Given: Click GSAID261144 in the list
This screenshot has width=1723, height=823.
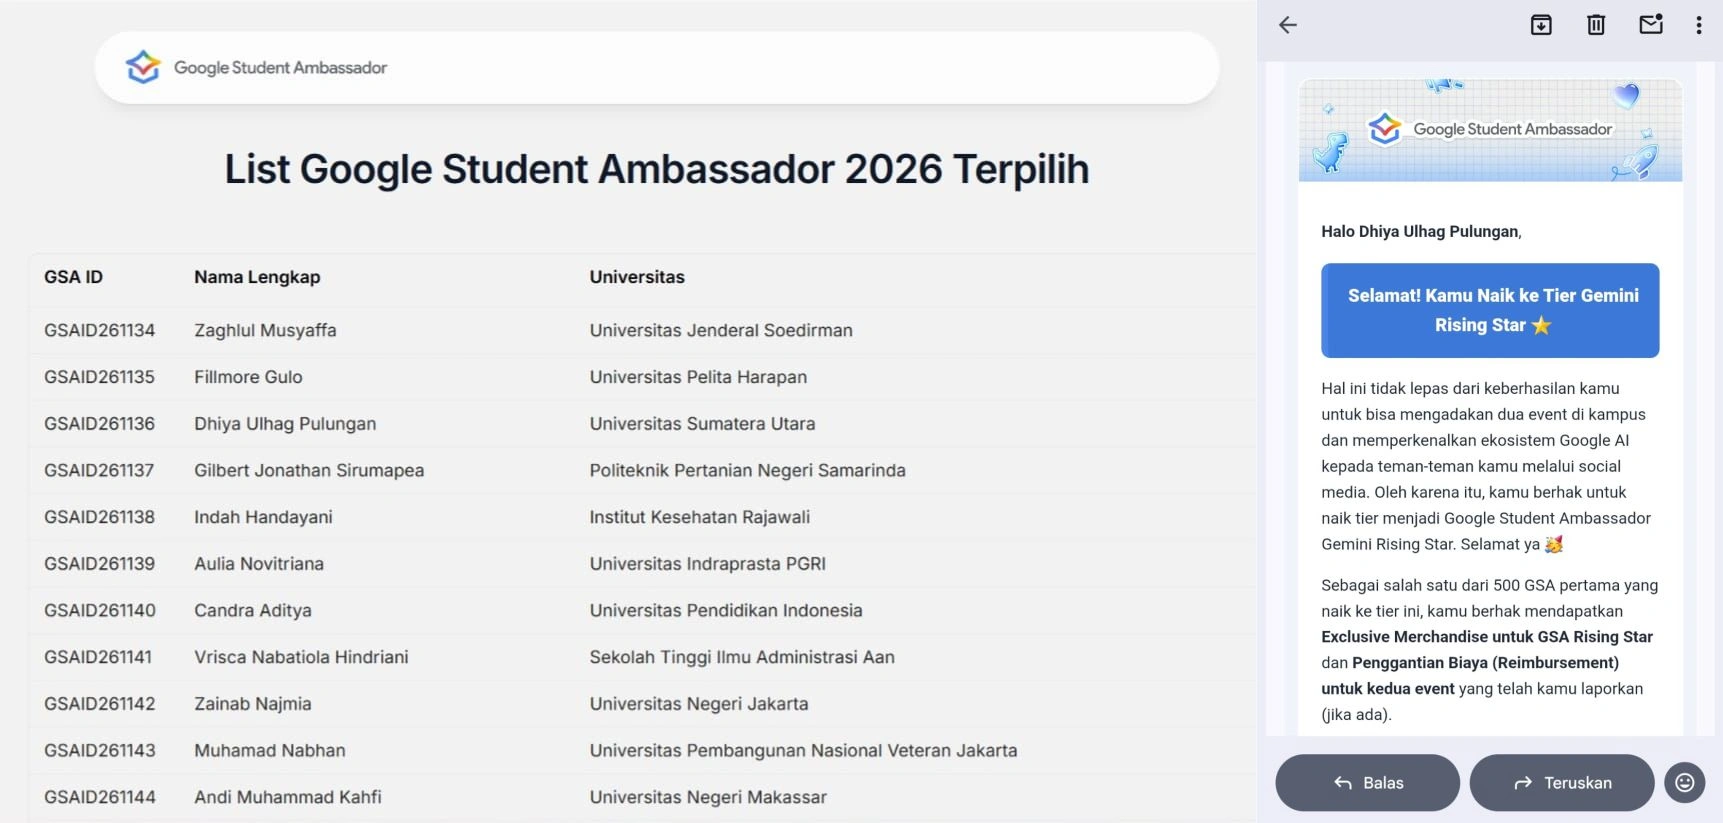Looking at the screenshot, I should tap(100, 797).
